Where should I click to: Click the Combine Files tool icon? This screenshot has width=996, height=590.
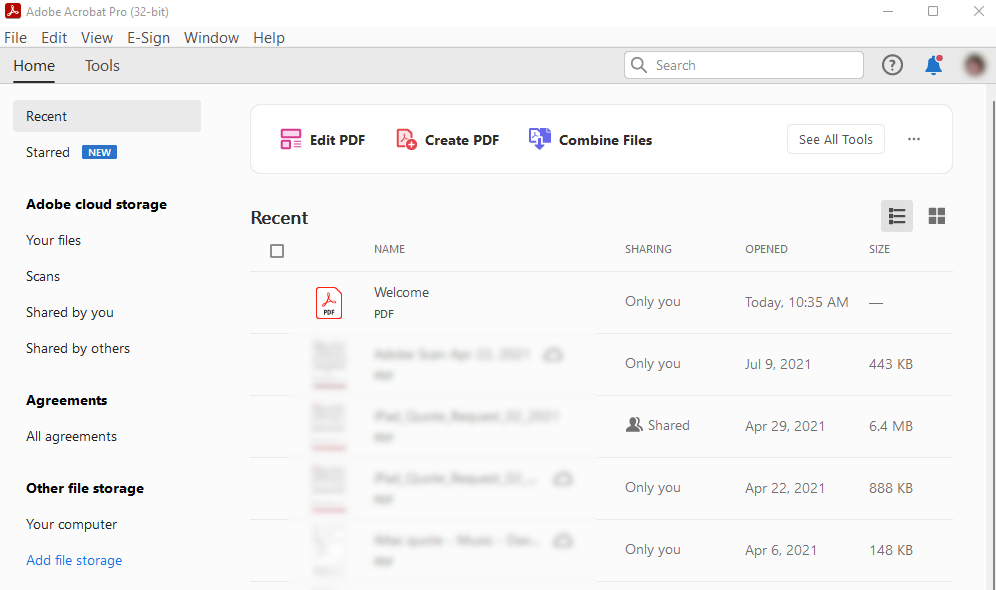point(540,140)
